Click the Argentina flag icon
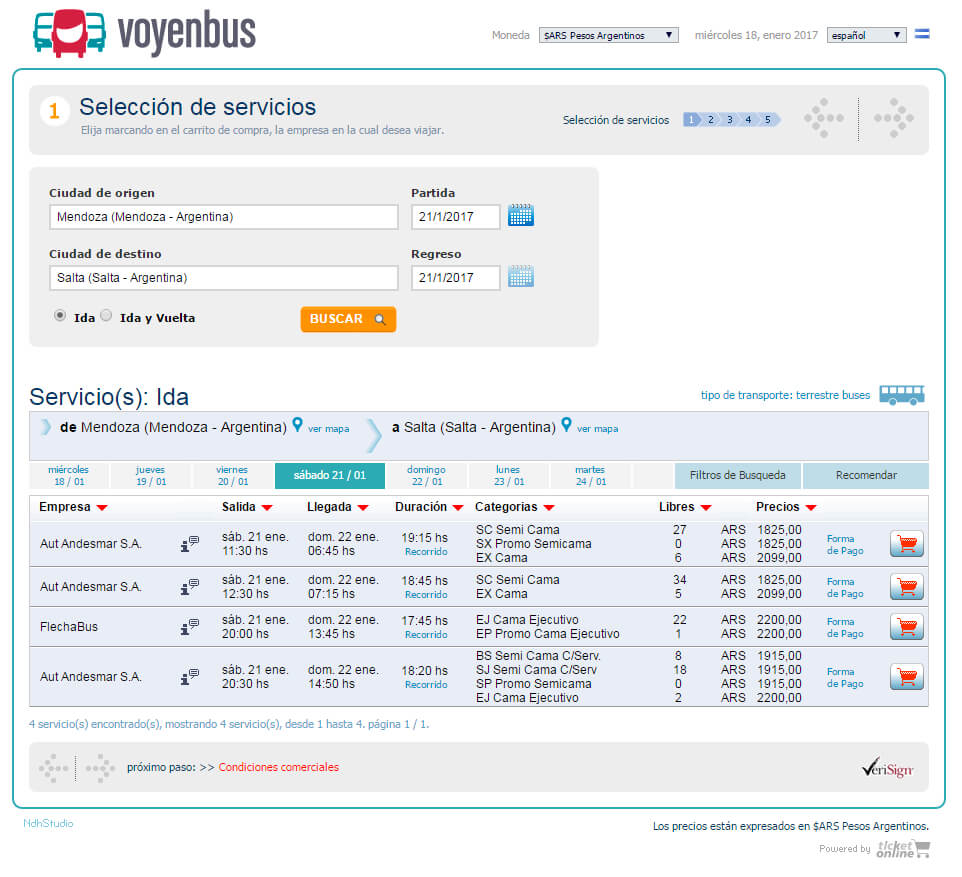This screenshot has height=877, width=962. click(x=922, y=35)
